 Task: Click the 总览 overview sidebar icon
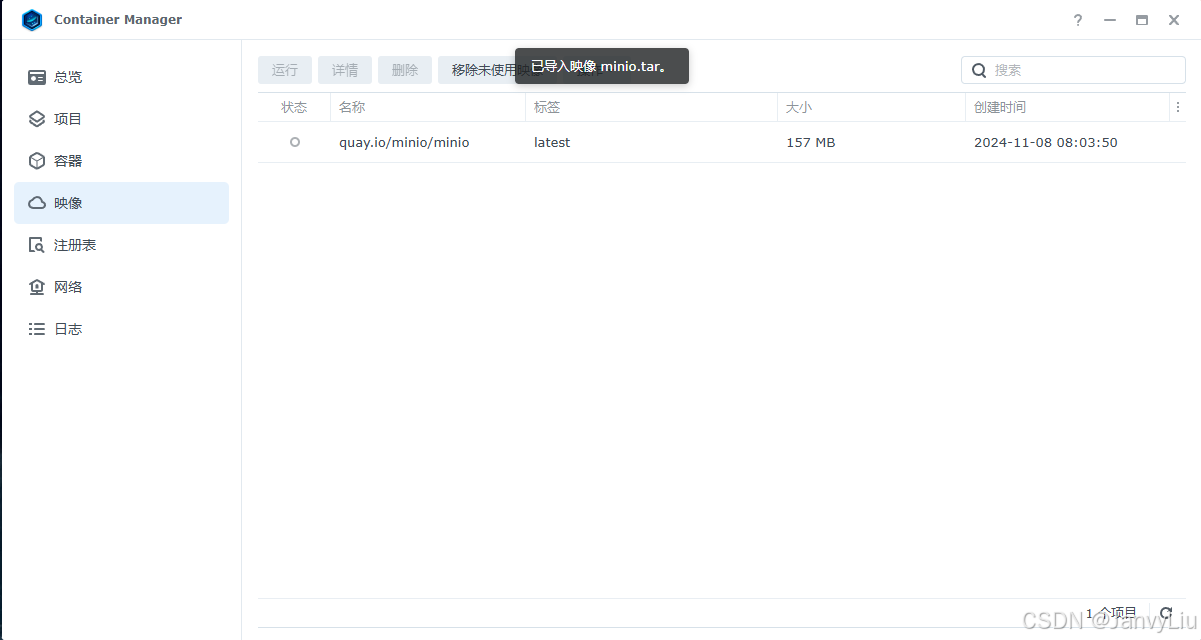pyautogui.click(x=37, y=77)
